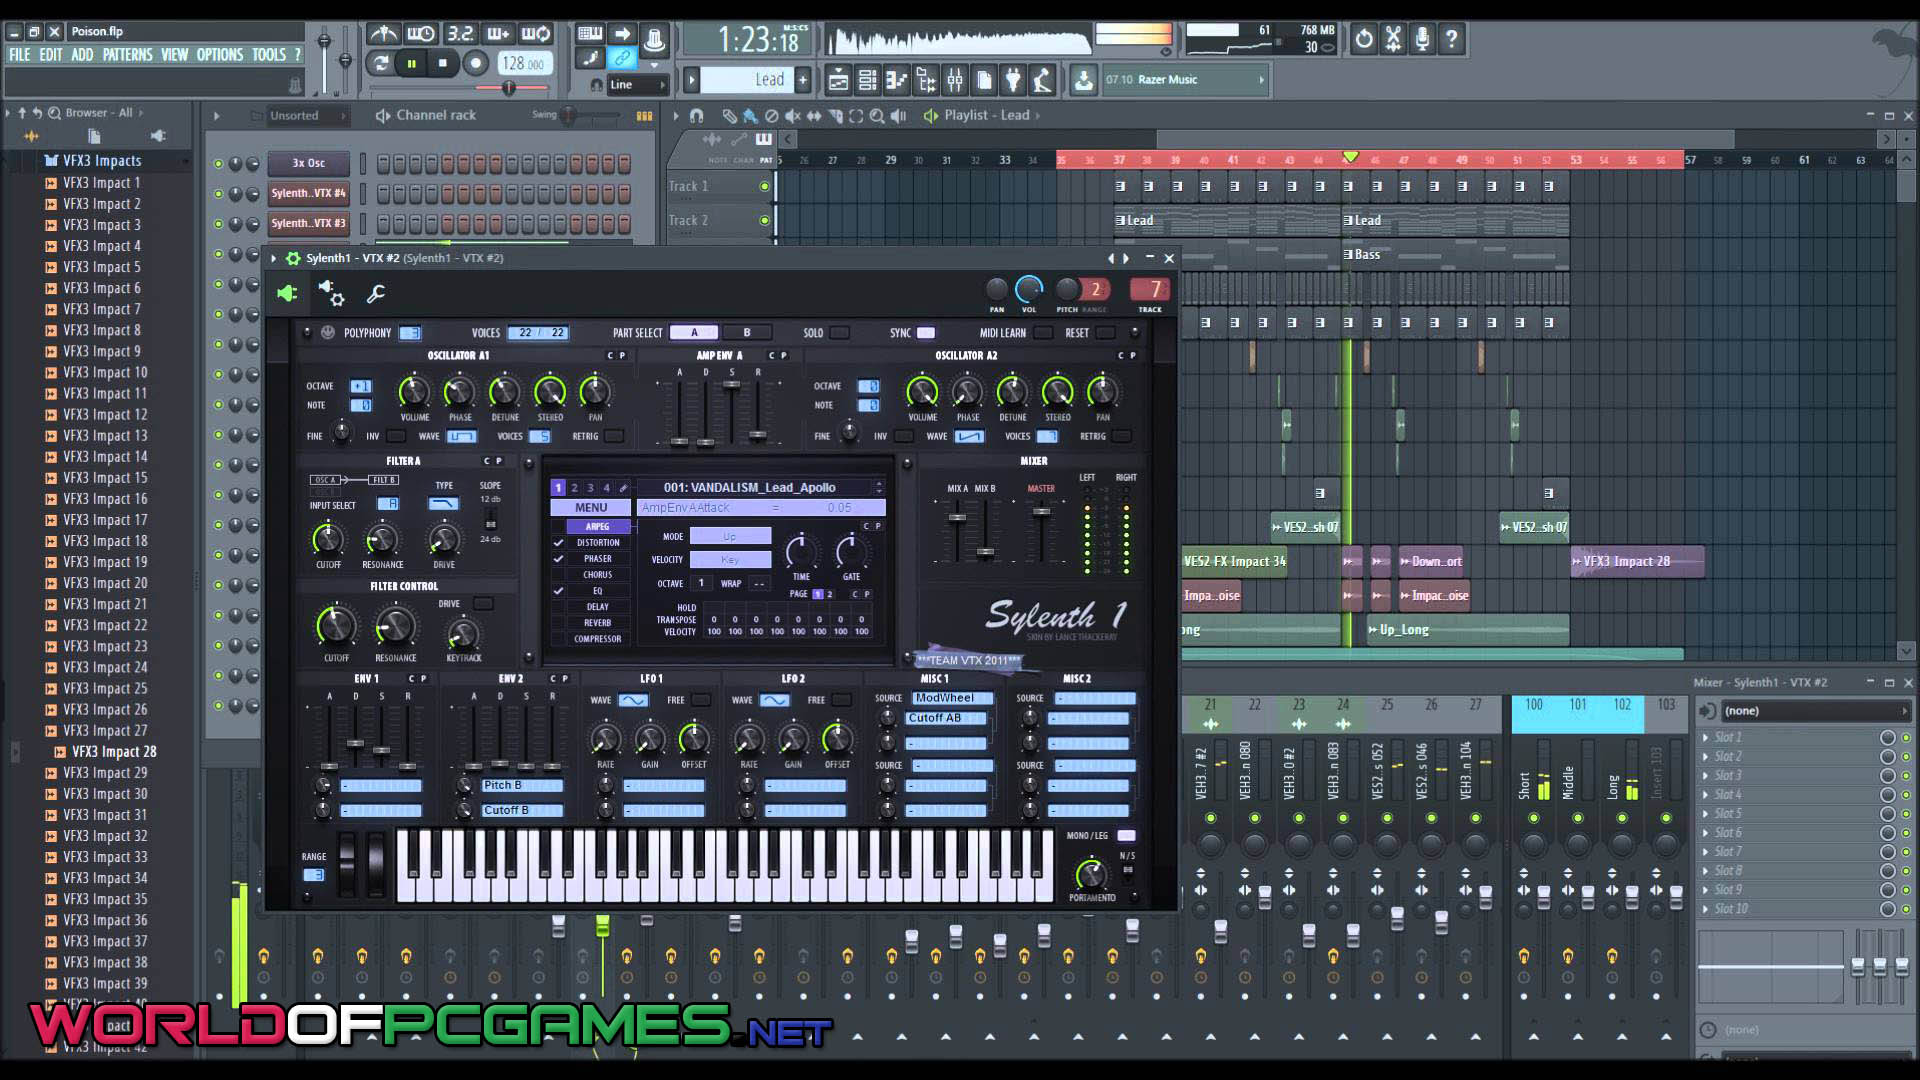
Task: Click the countdown before recording icon
Action: (459, 34)
